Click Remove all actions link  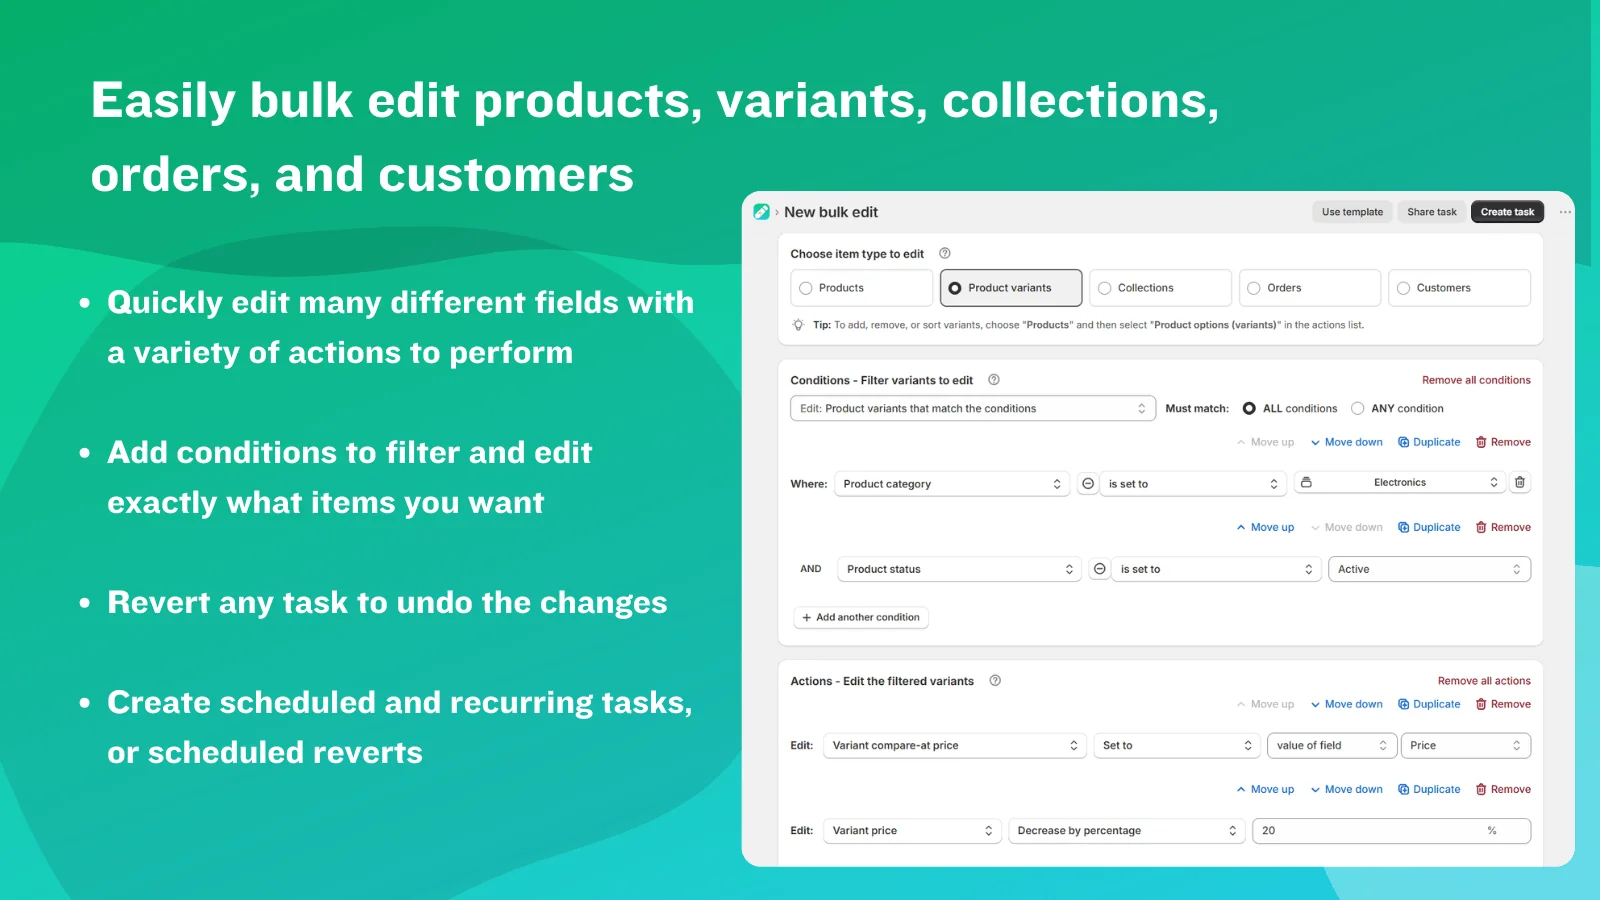coord(1484,681)
